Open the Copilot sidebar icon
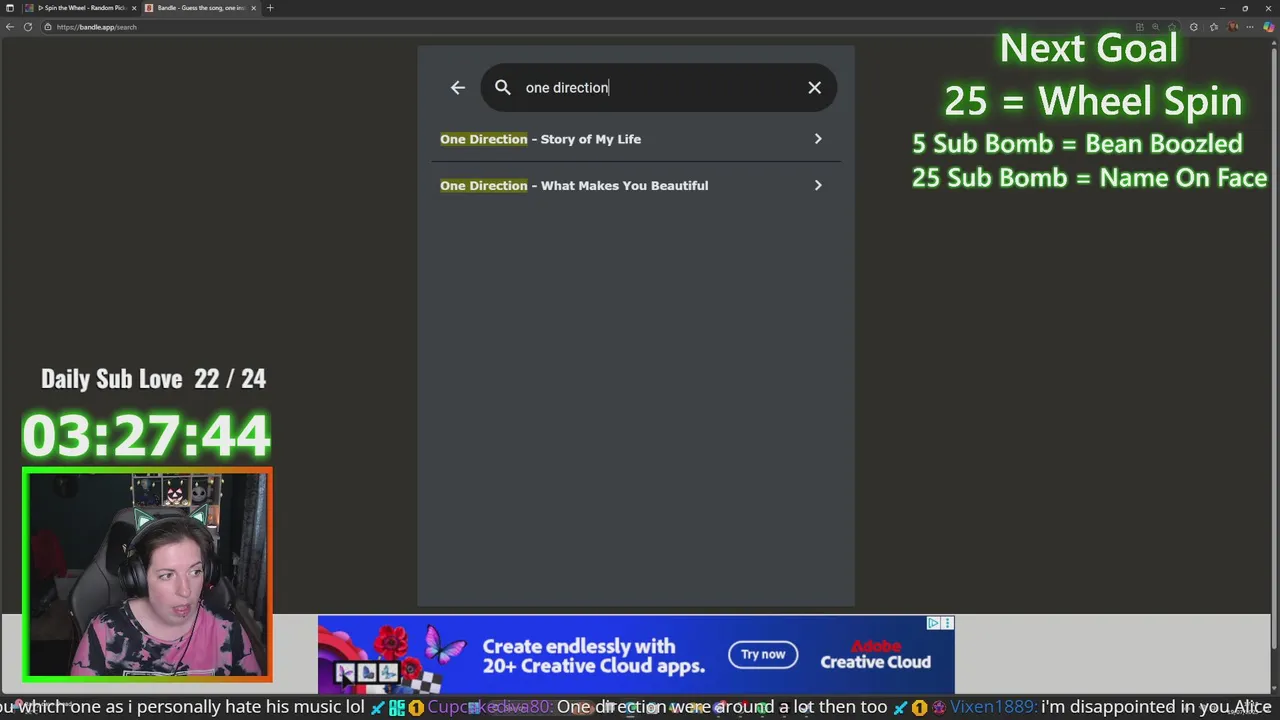 pyautogui.click(x=1269, y=27)
